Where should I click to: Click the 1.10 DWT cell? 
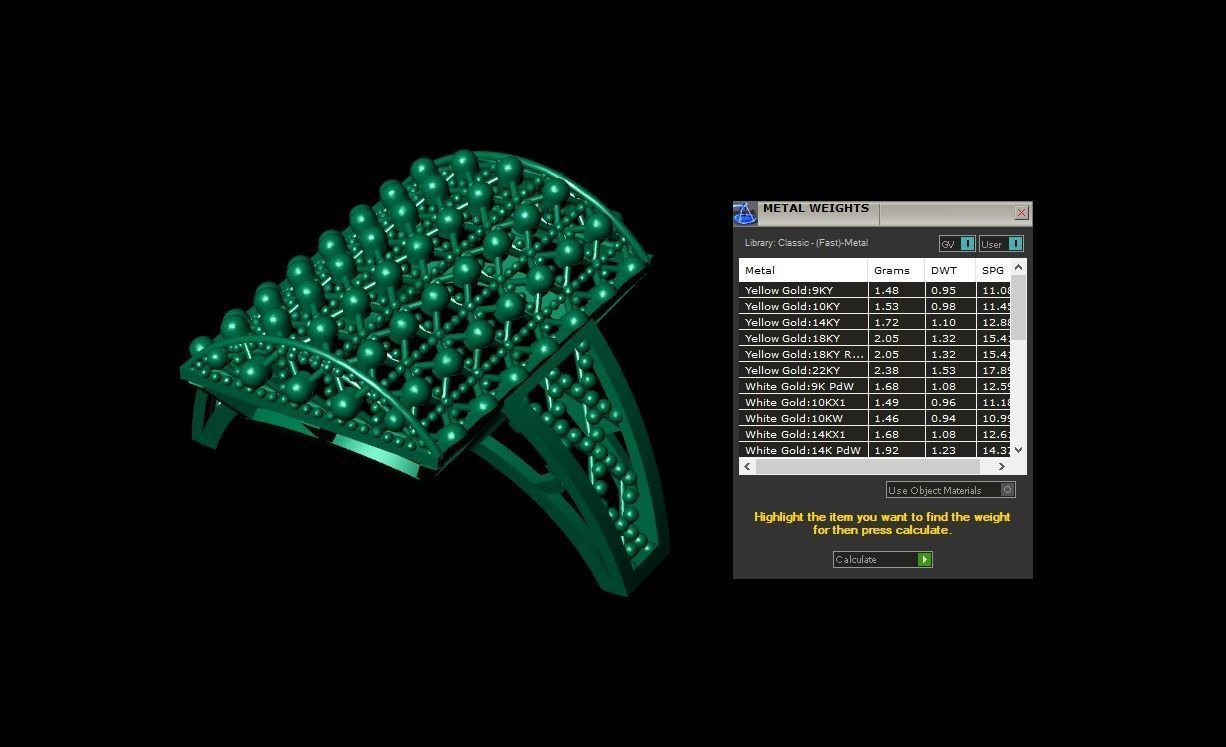(x=950, y=322)
